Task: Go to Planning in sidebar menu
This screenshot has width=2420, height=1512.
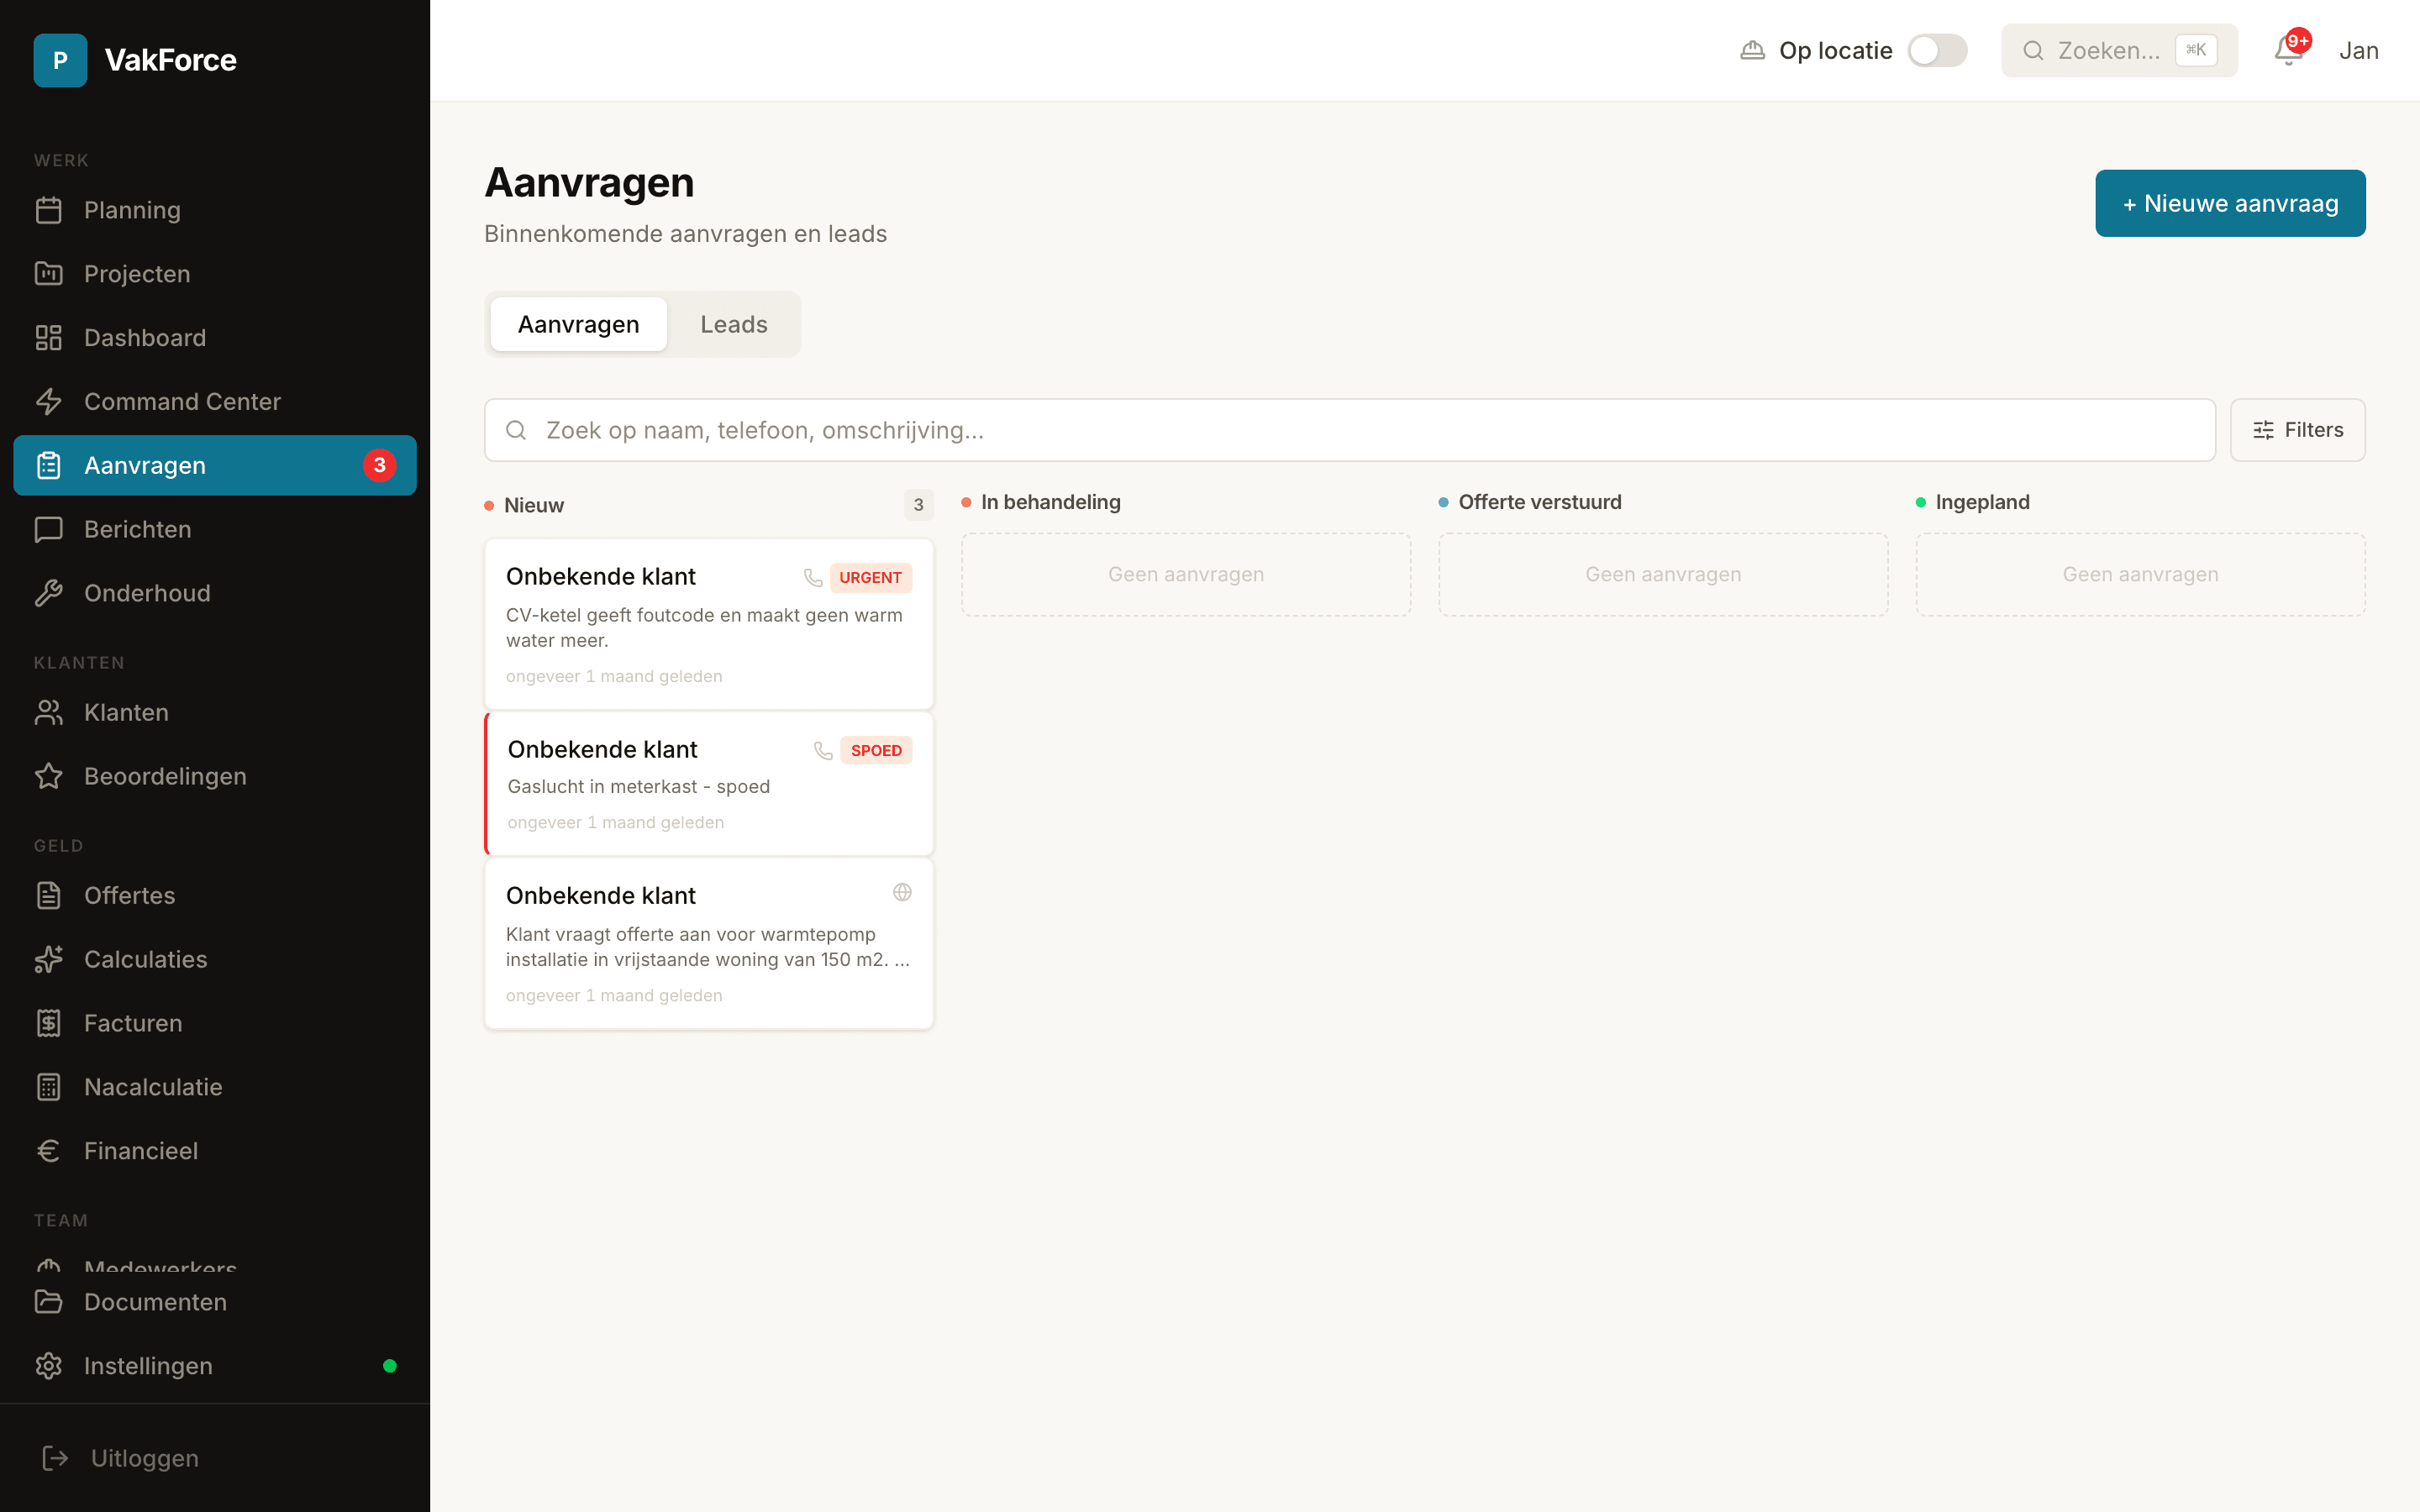Action: point(215,210)
